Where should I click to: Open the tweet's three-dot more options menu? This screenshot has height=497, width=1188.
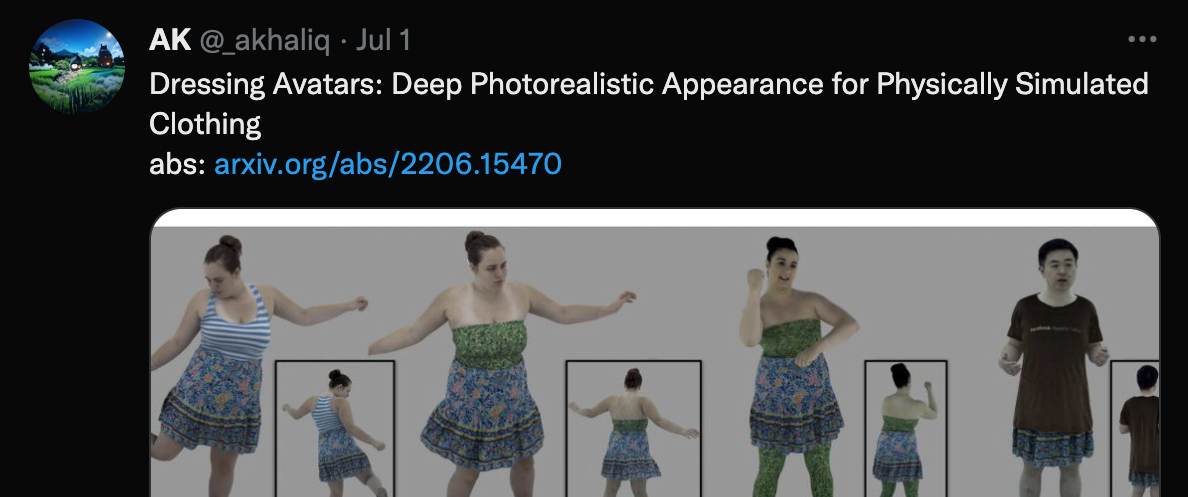point(1142,39)
